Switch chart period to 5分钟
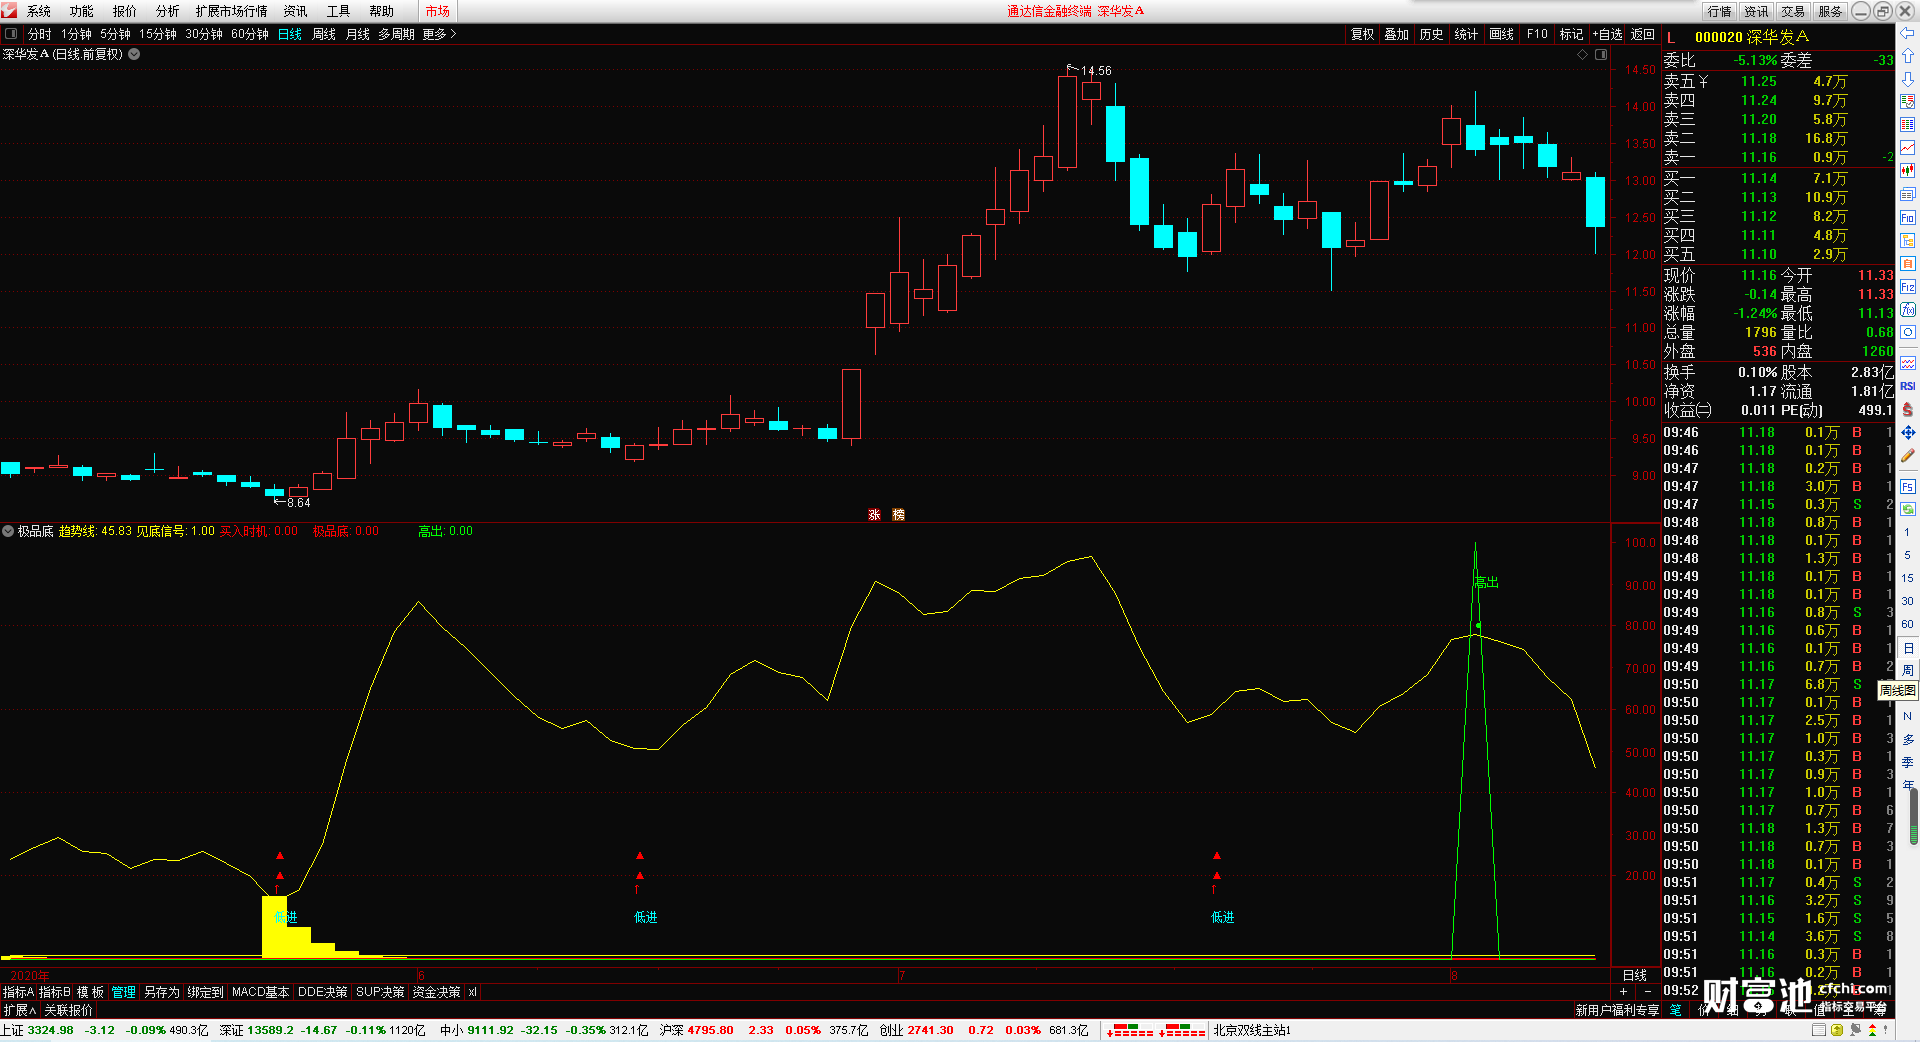The width and height of the screenshot is (1920, 1042). pos(115,34)
